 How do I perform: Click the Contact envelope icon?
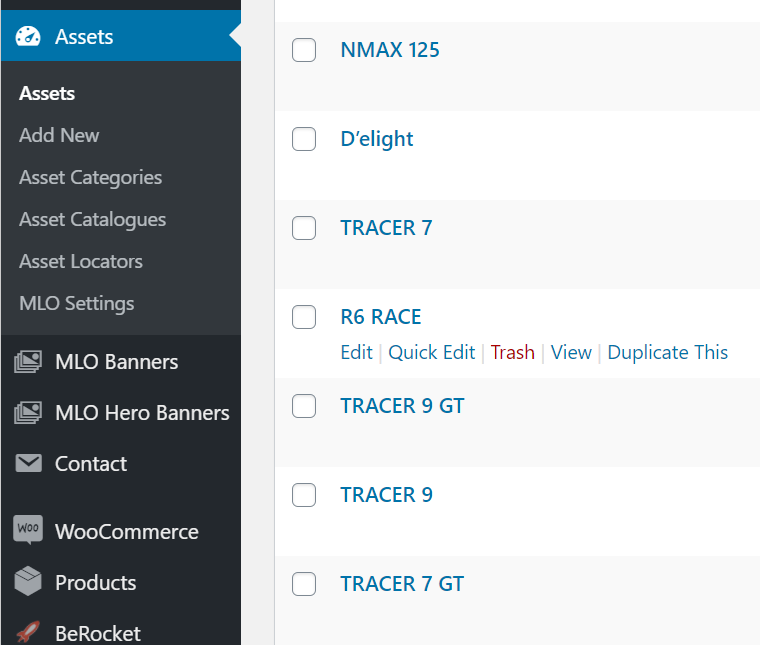(x=28, y=464)
